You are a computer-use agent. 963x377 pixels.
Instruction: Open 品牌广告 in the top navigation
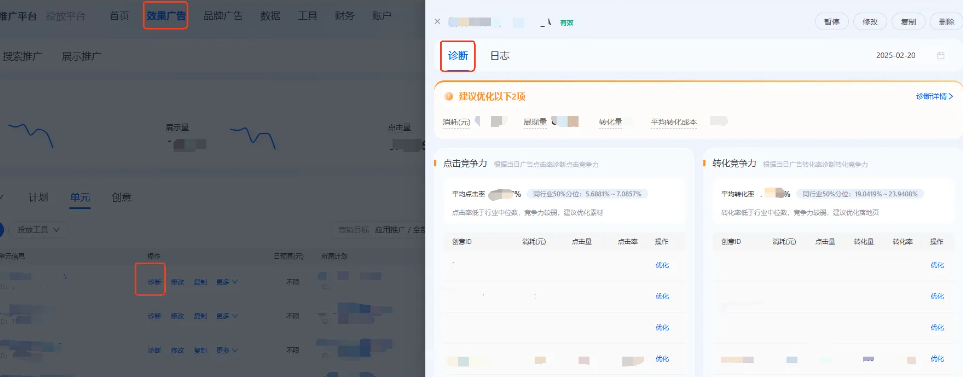click(x=222, y=16)
